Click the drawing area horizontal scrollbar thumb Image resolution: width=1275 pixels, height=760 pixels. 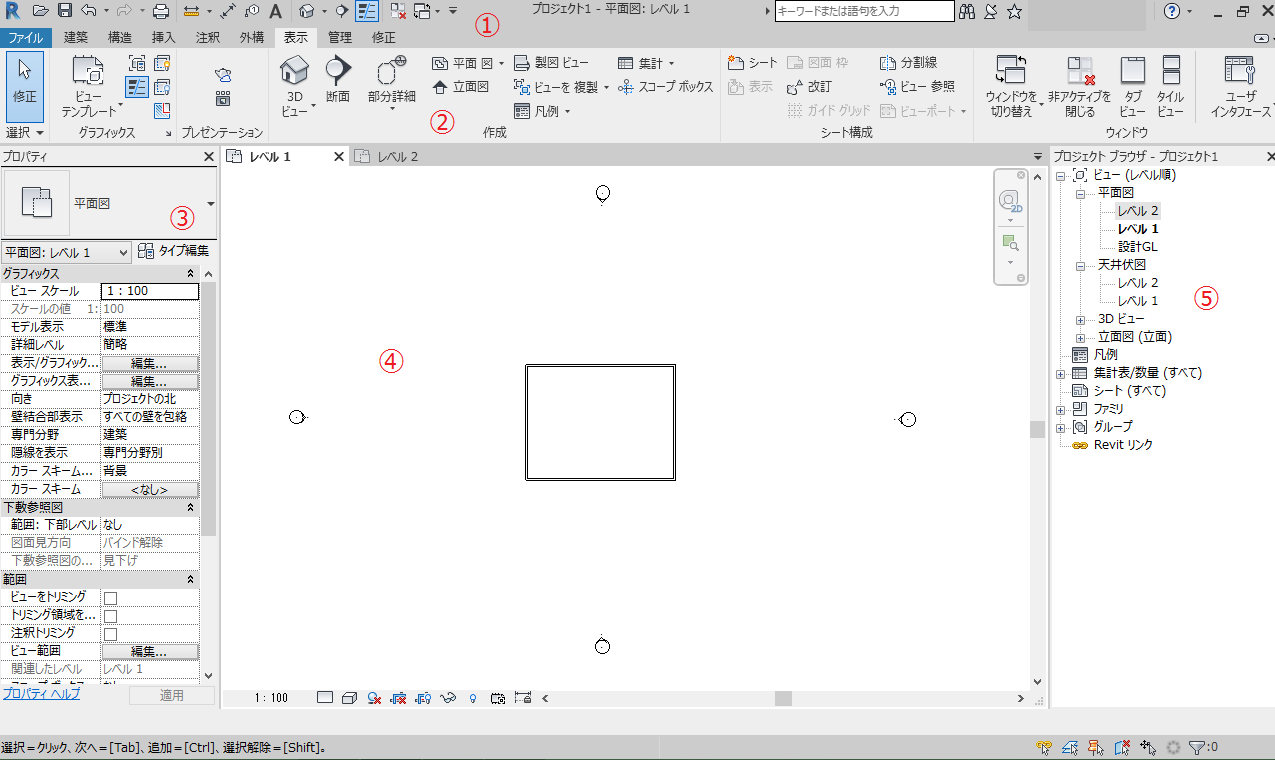(x=783, y=698)
